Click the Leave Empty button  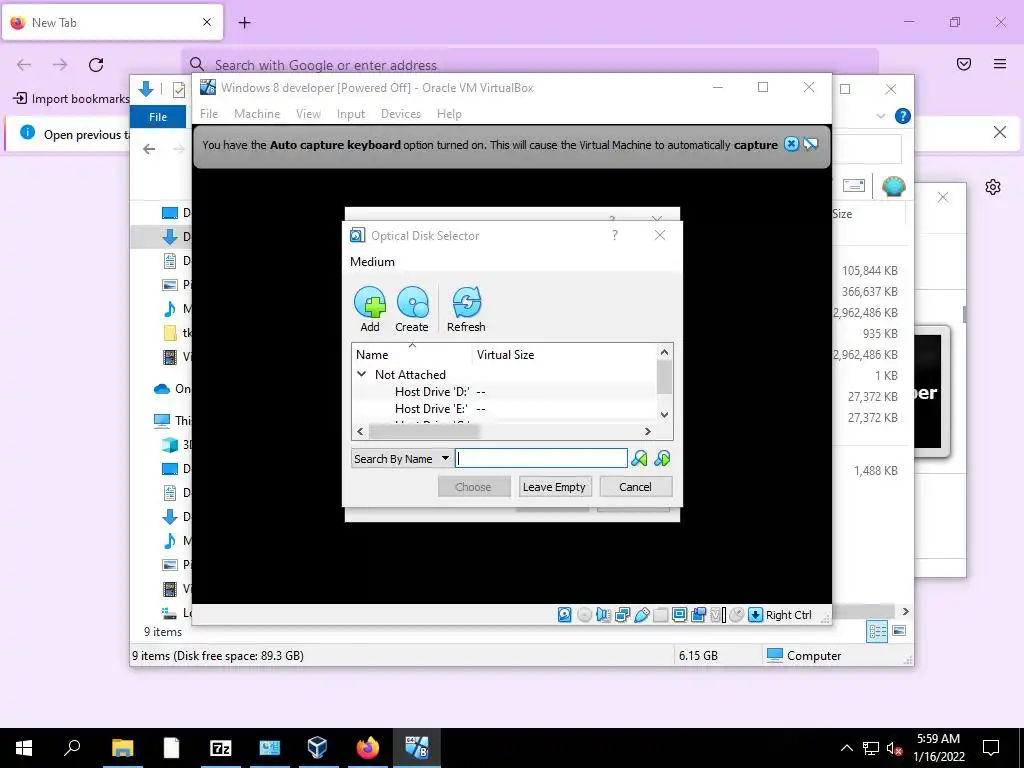pyautogui.click(x=554, y=487)
